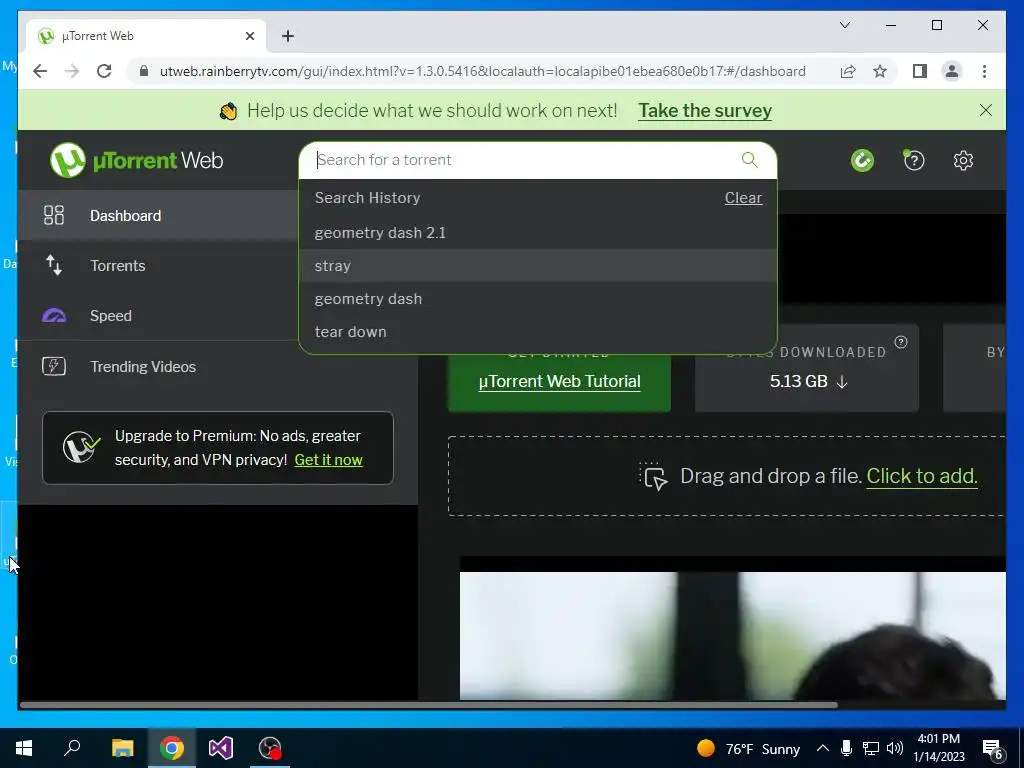
Task: Open the Windows Start menu
Action: tap(24, 748)
